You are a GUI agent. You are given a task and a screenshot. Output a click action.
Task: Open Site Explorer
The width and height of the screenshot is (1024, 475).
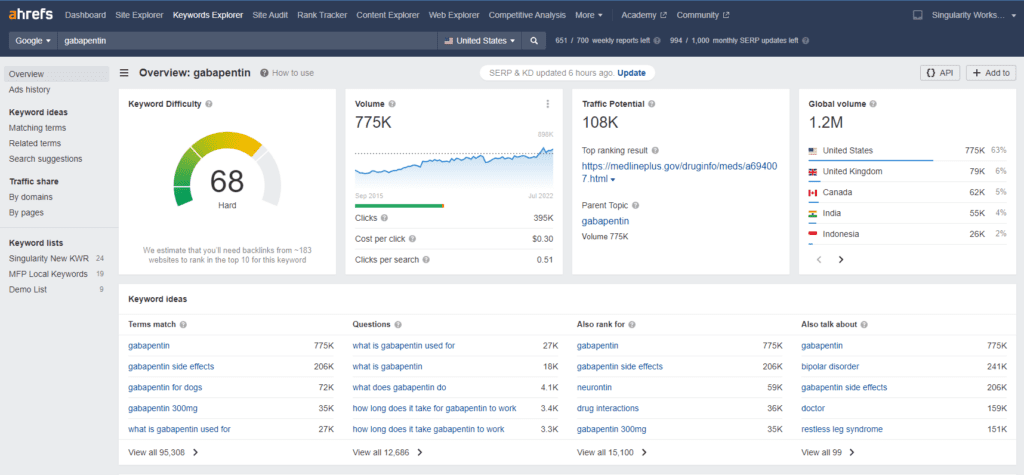pyautogui.click(x=139, y=14)
